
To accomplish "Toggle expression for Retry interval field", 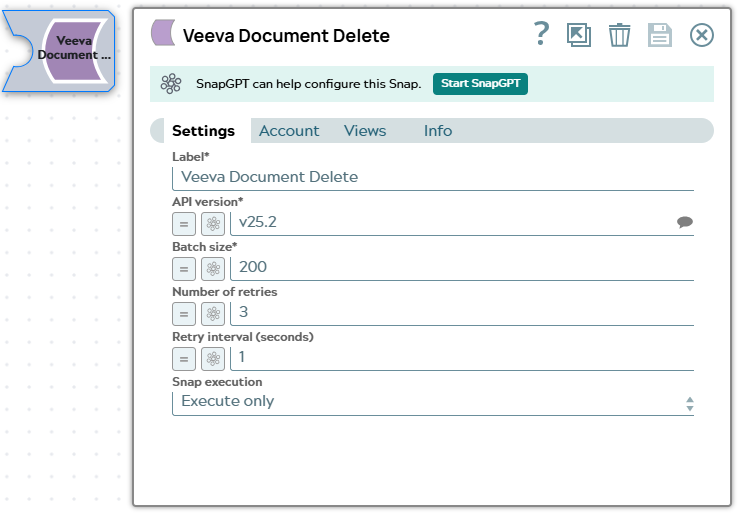I will pyautogui.click(x=184, y=359).
